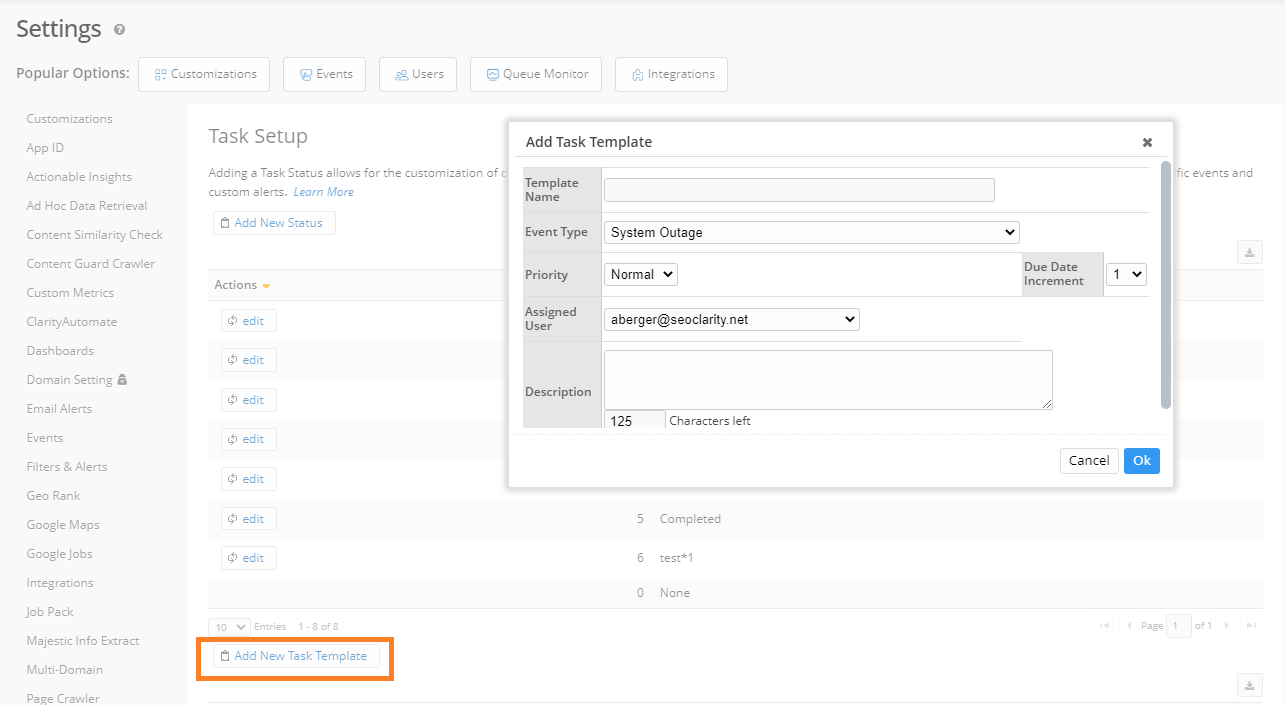Expand the Assigned User dropdown
Image resolution: width=1285 pixels, height=705 pixels.
pos(731,319)
